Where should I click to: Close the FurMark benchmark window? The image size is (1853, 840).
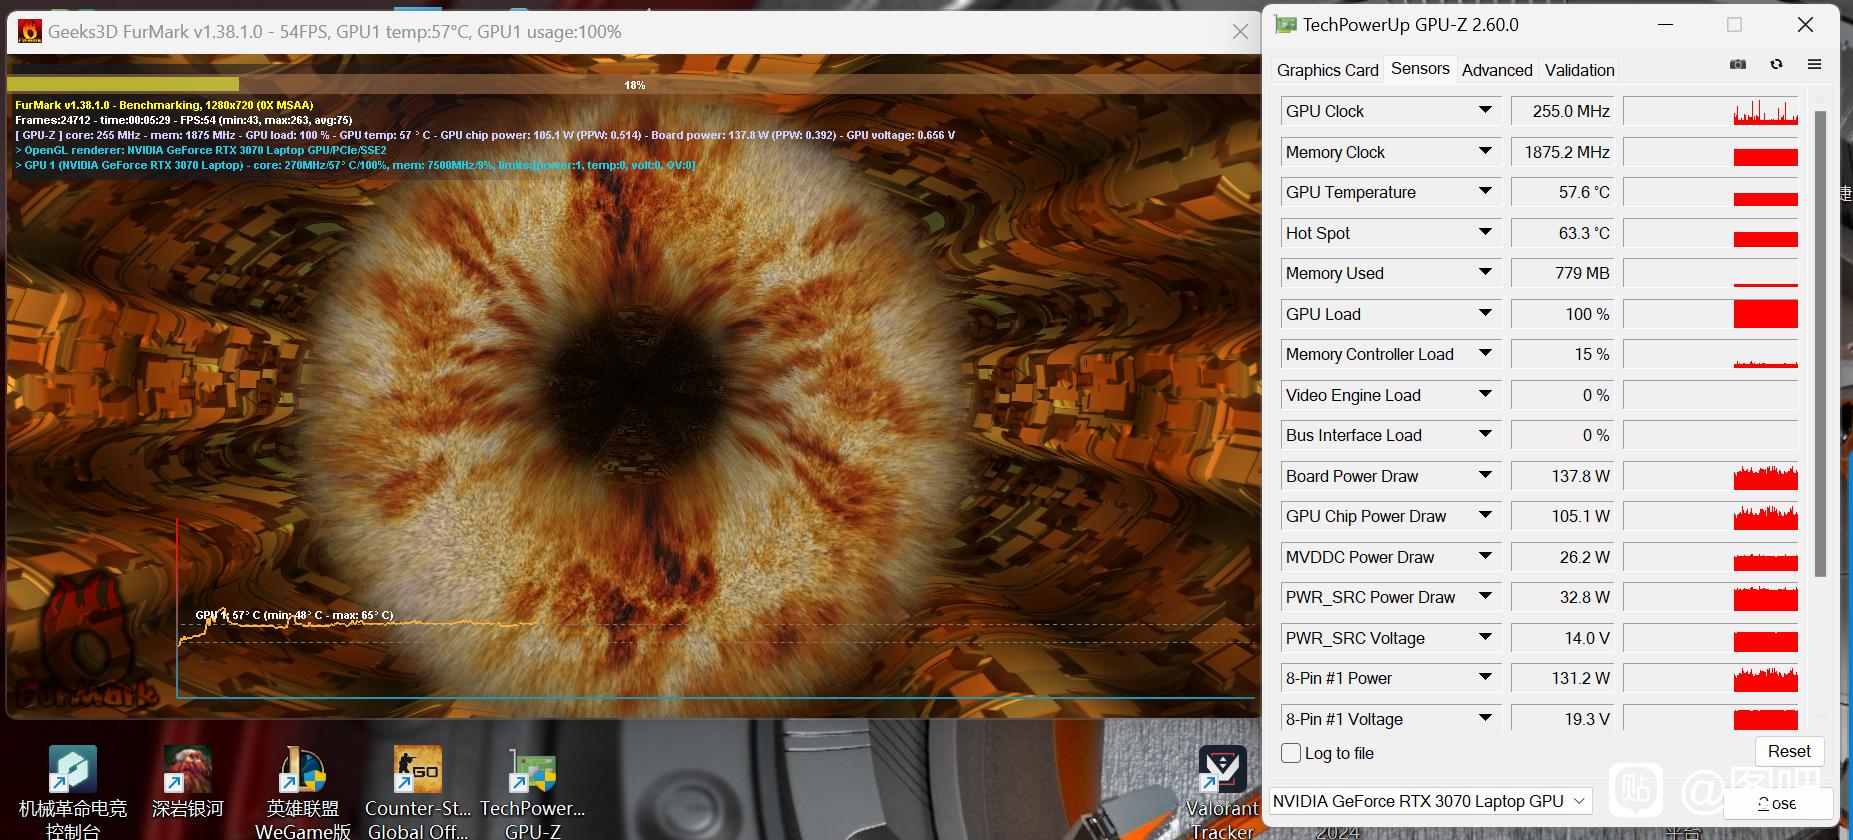(x=1240, y=32)
